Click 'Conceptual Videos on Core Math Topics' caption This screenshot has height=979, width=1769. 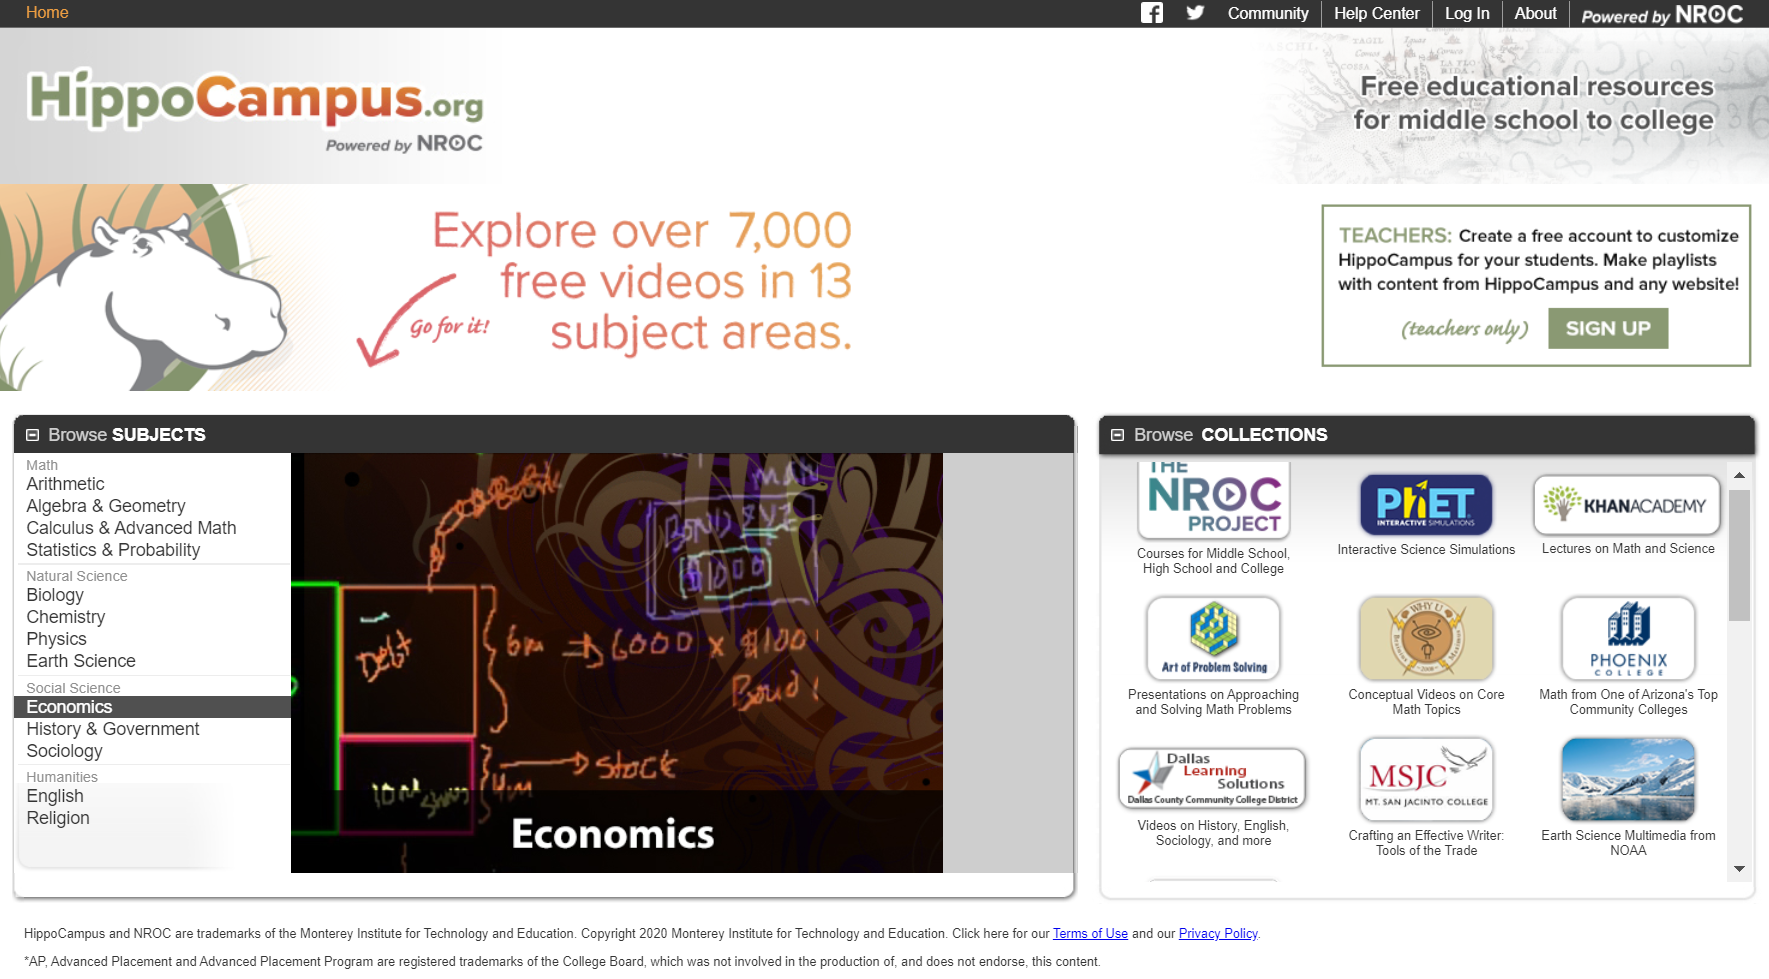click(1426, 702)
